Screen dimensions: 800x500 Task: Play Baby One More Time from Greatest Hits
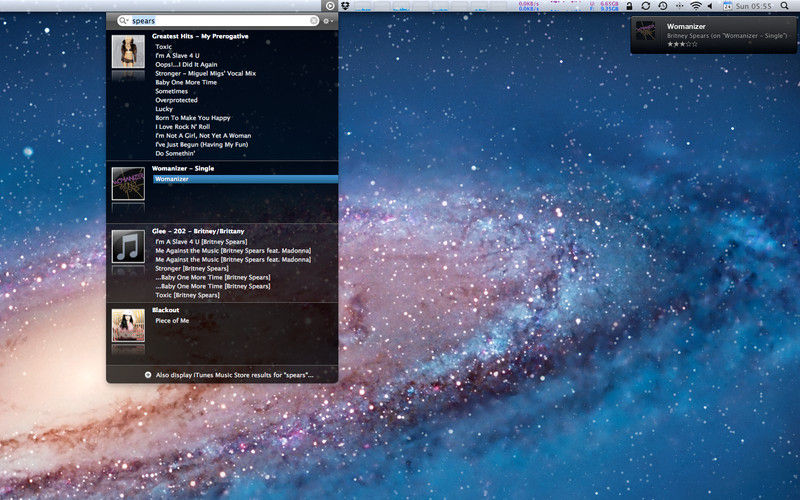pyautogui.click(x=186, y=82)
